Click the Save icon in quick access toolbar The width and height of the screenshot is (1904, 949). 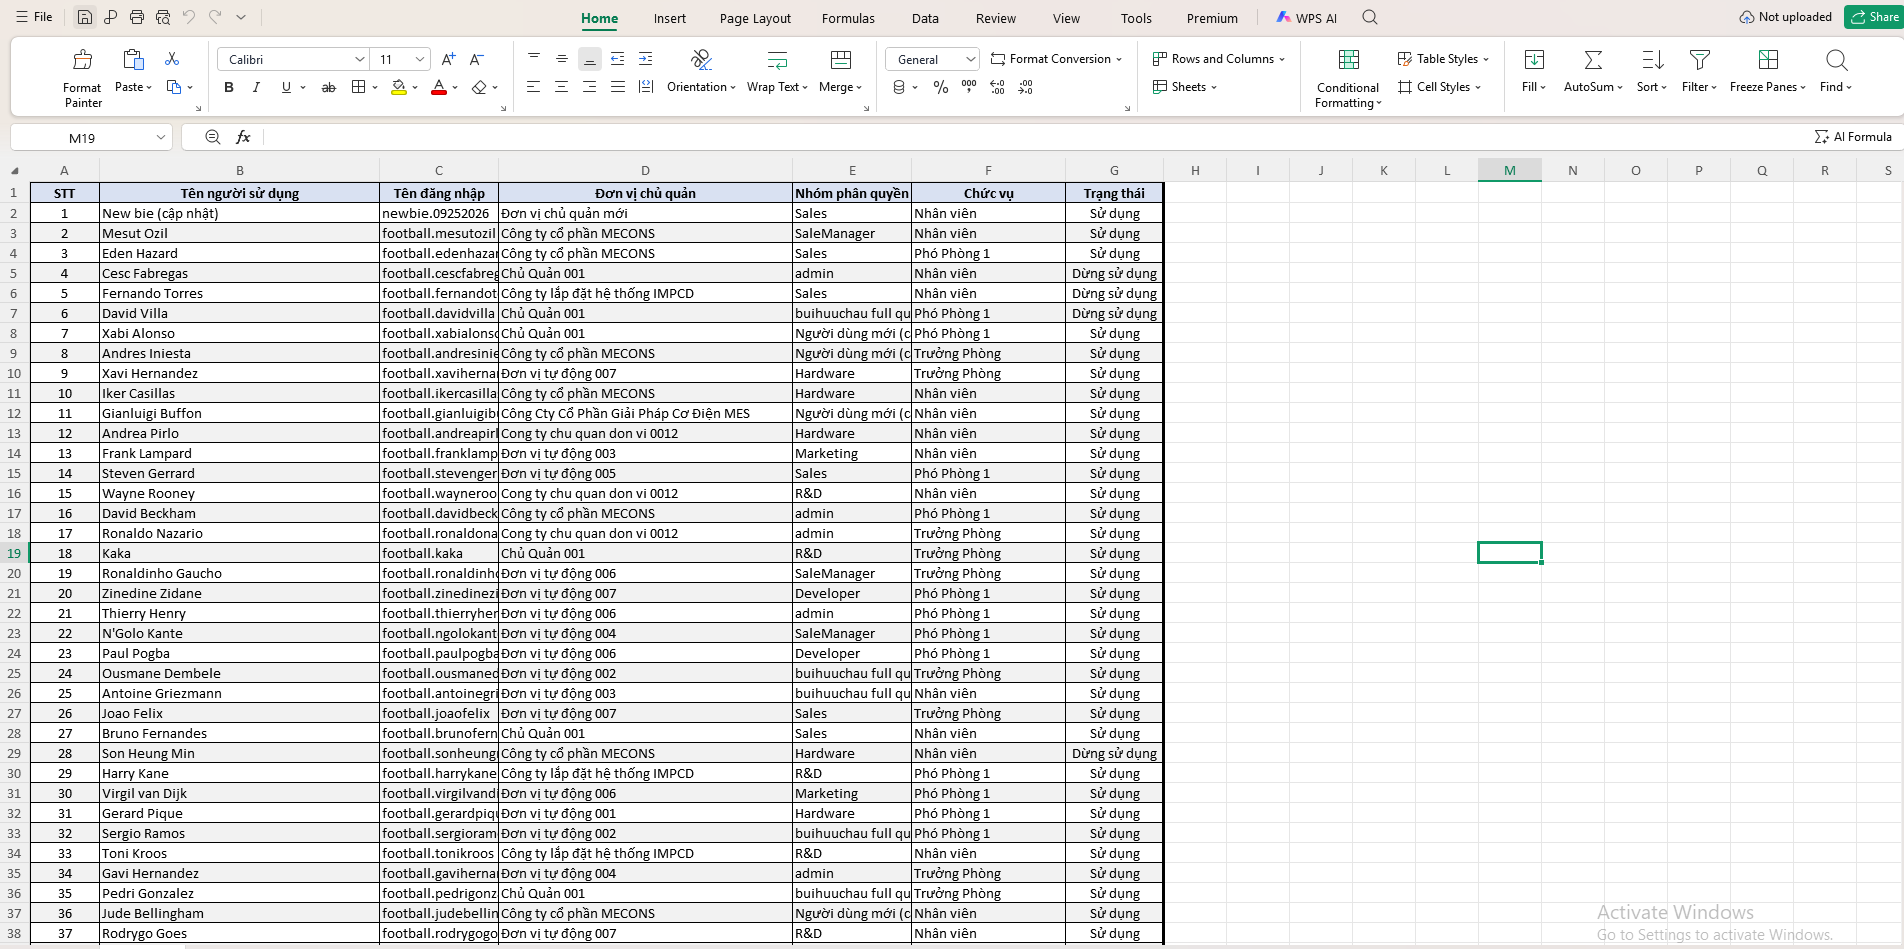tap(85, 17)
